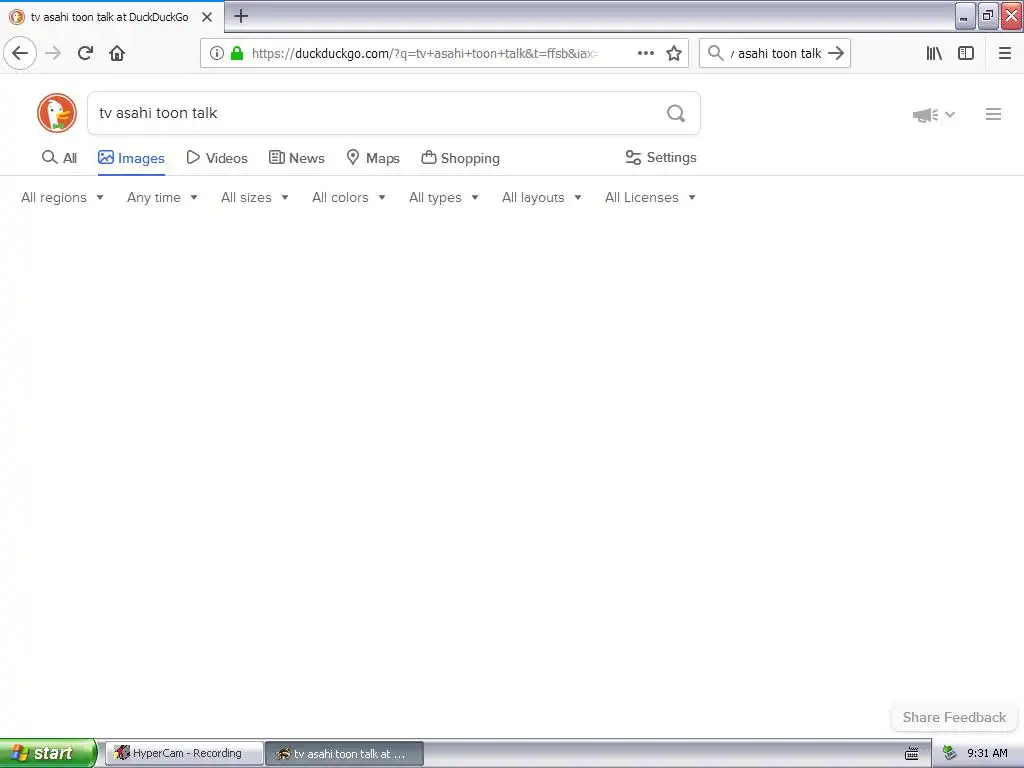Run the search with DuckDuckGo magnifier
The height and width of the screenshot is (768, 1024).
(676, 114)
